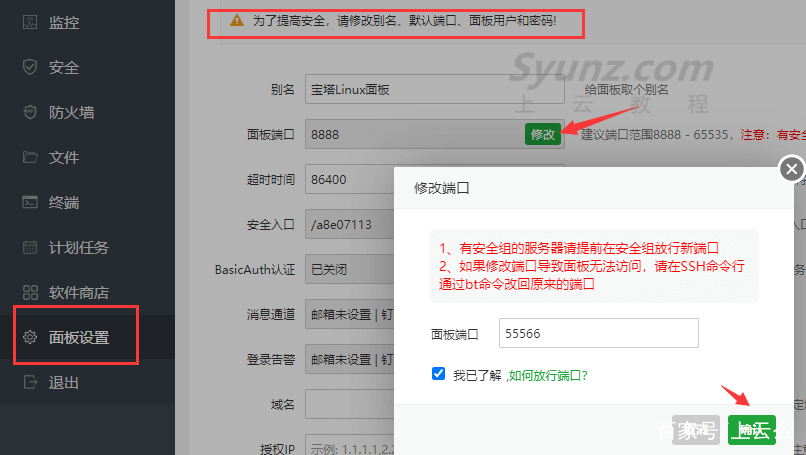Select 面板设置 in the sidebar

tap(79, 337)
